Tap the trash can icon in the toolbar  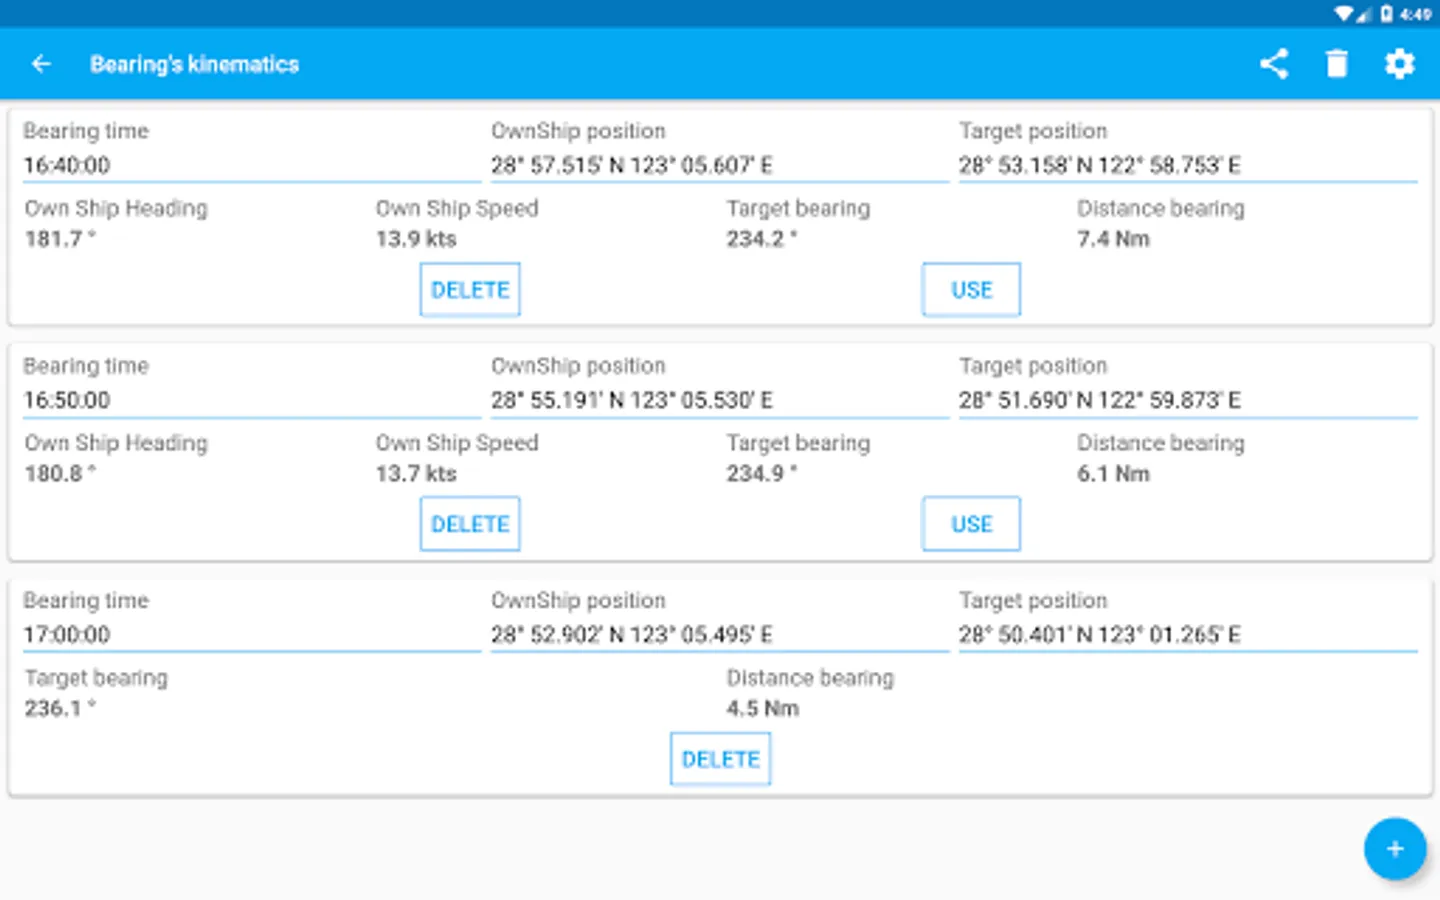[1336, 64]
